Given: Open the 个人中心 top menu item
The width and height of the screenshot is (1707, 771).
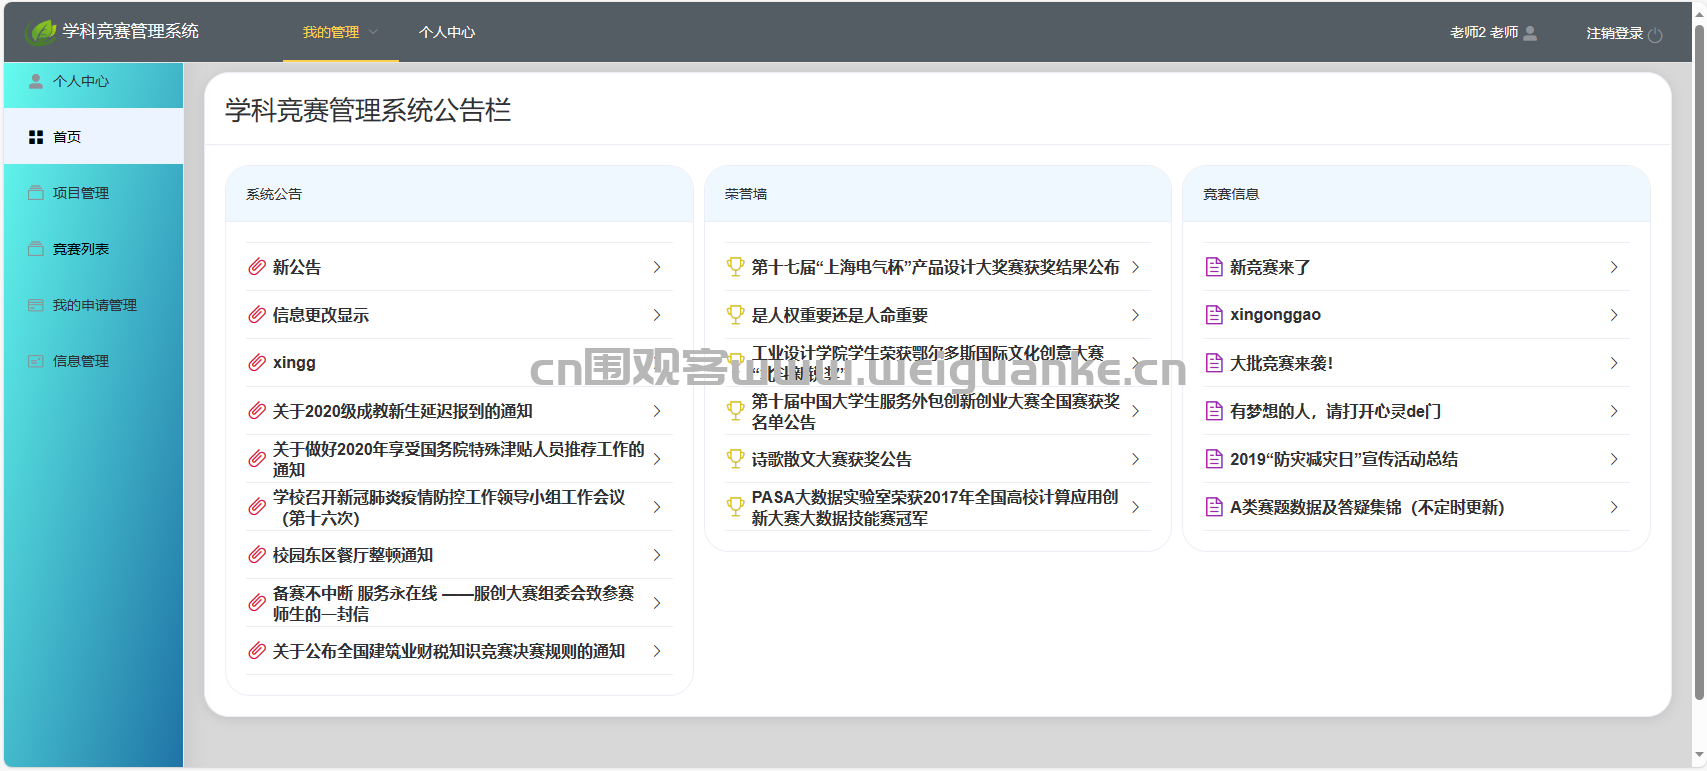Looking at the screenshot, I should pyautogui.click(x=447, y=32).
